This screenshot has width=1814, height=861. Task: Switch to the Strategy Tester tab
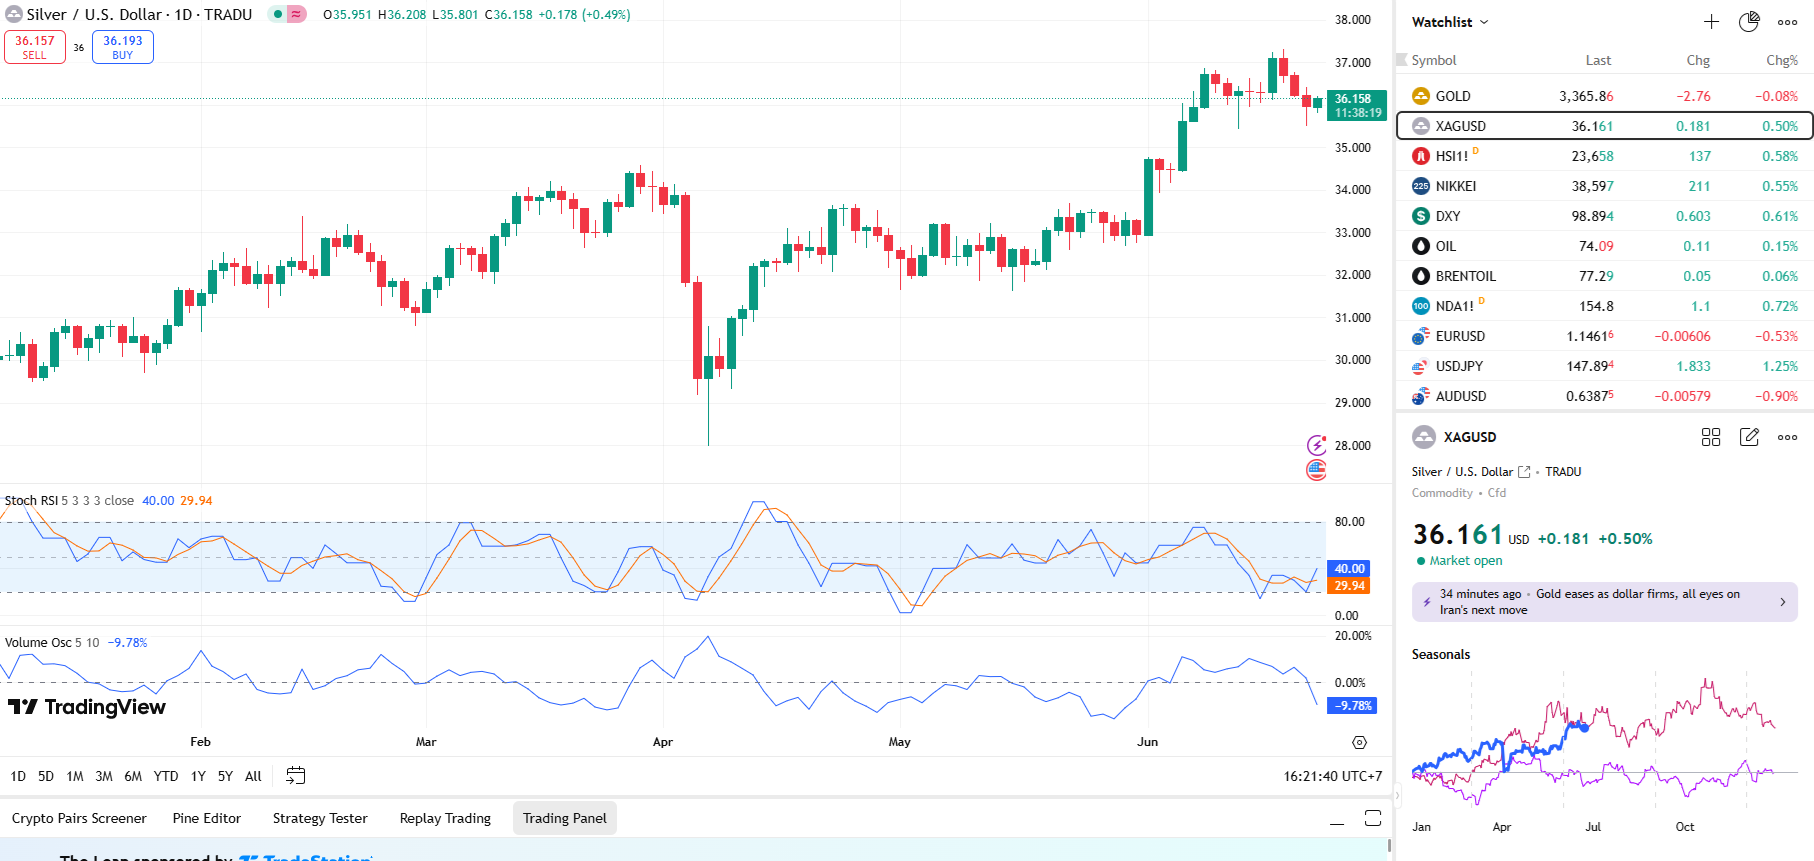pos(320,818)
